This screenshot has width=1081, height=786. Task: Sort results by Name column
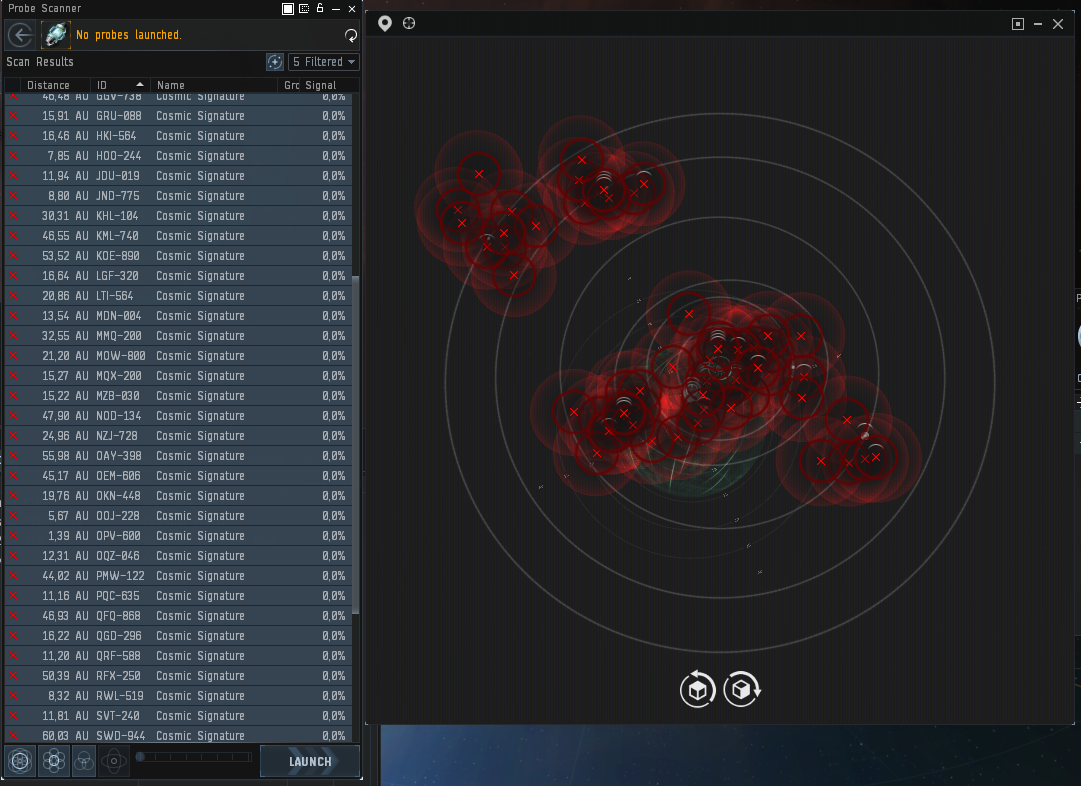click(x=213, y=85)
